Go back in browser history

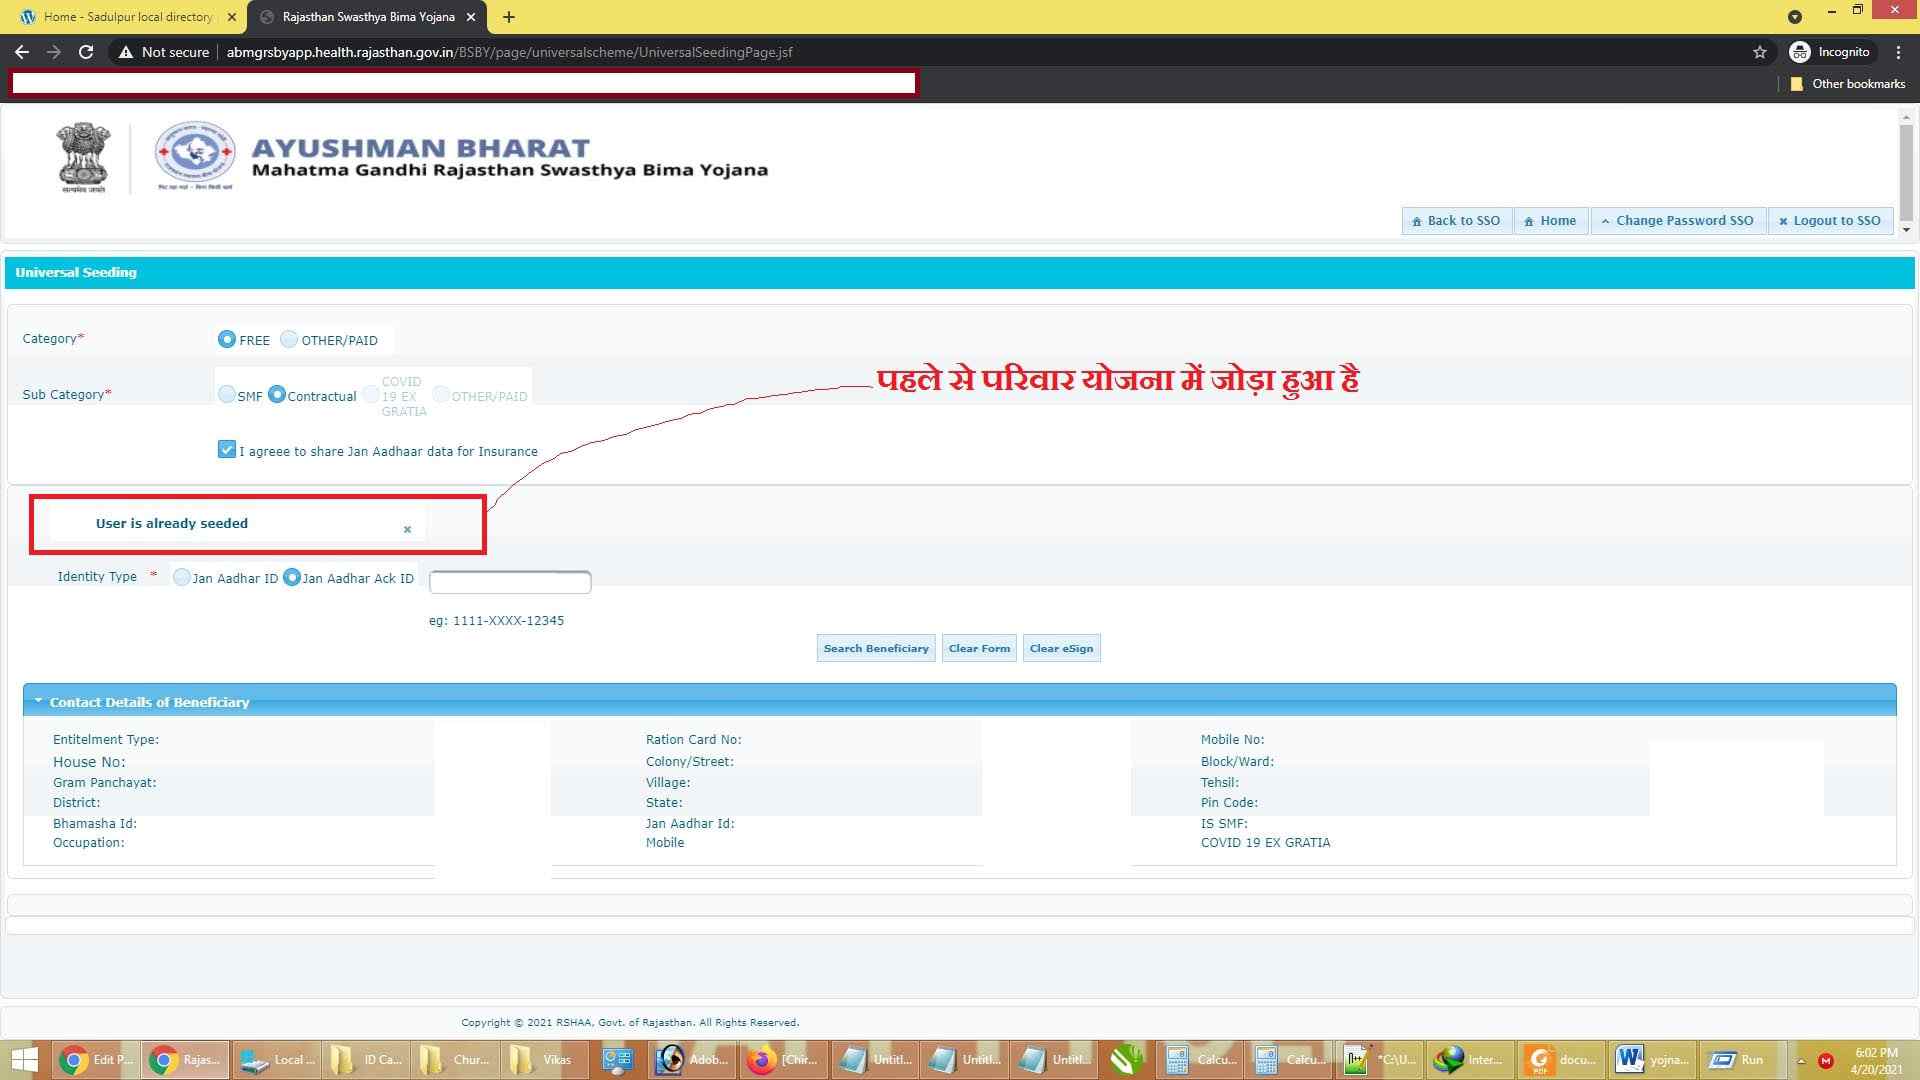(x=22, y=52)
